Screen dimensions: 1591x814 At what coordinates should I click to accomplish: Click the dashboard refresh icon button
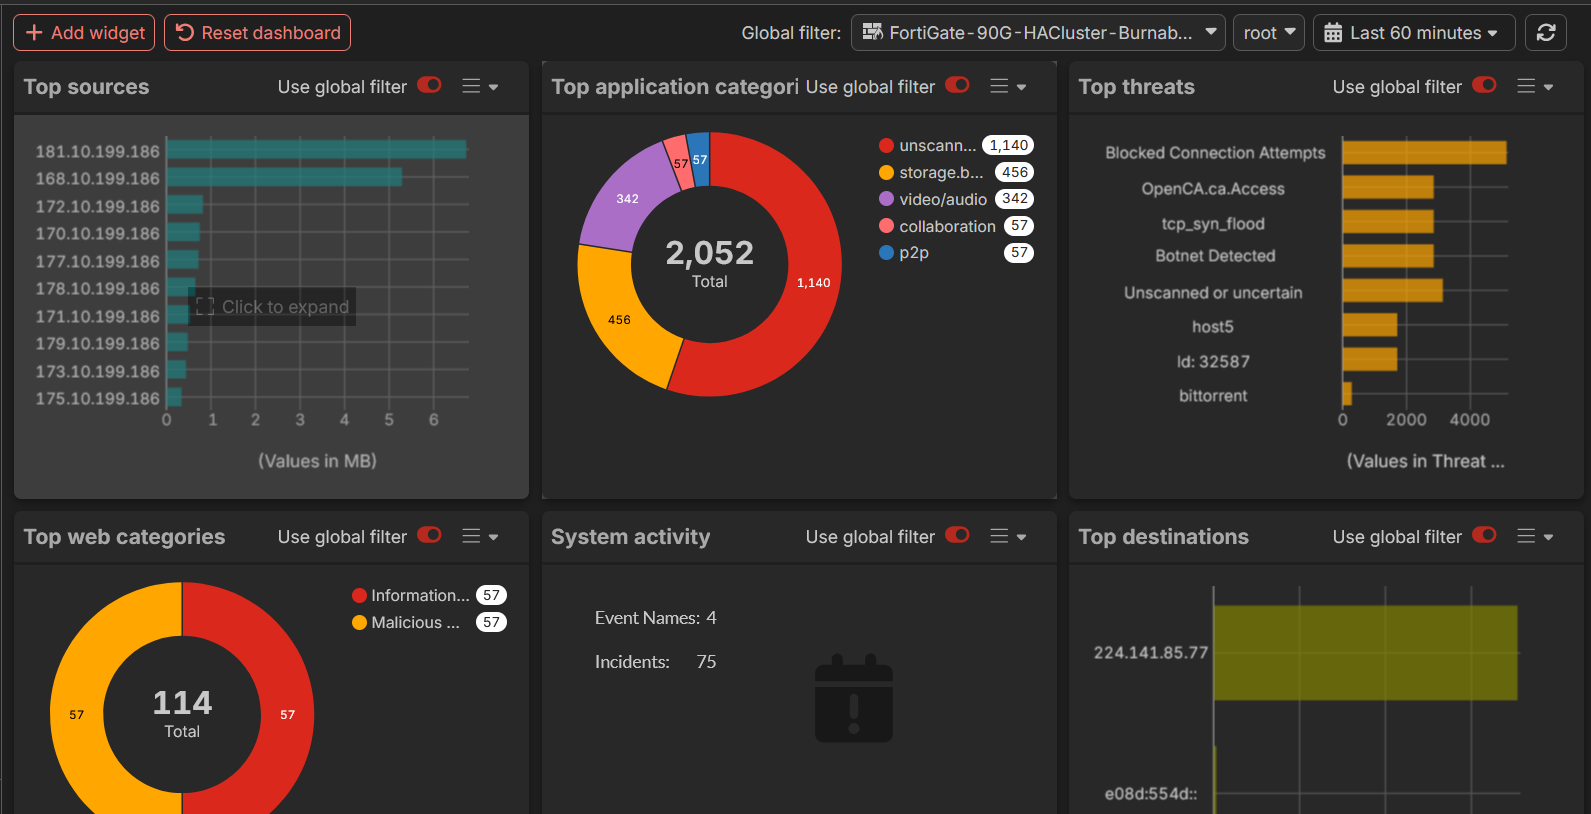click(1545, 33)
